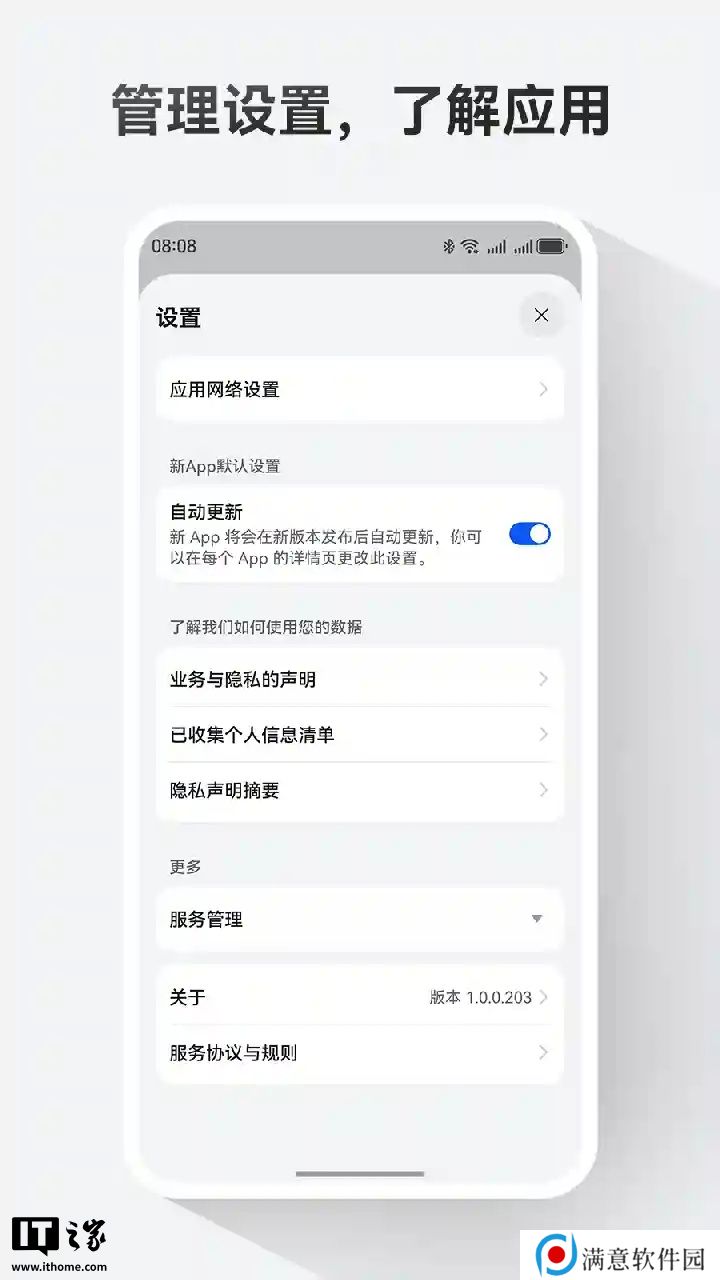Open the 关于 entry
Viewport: 720px width, 1280px height.
click(360, 997)
